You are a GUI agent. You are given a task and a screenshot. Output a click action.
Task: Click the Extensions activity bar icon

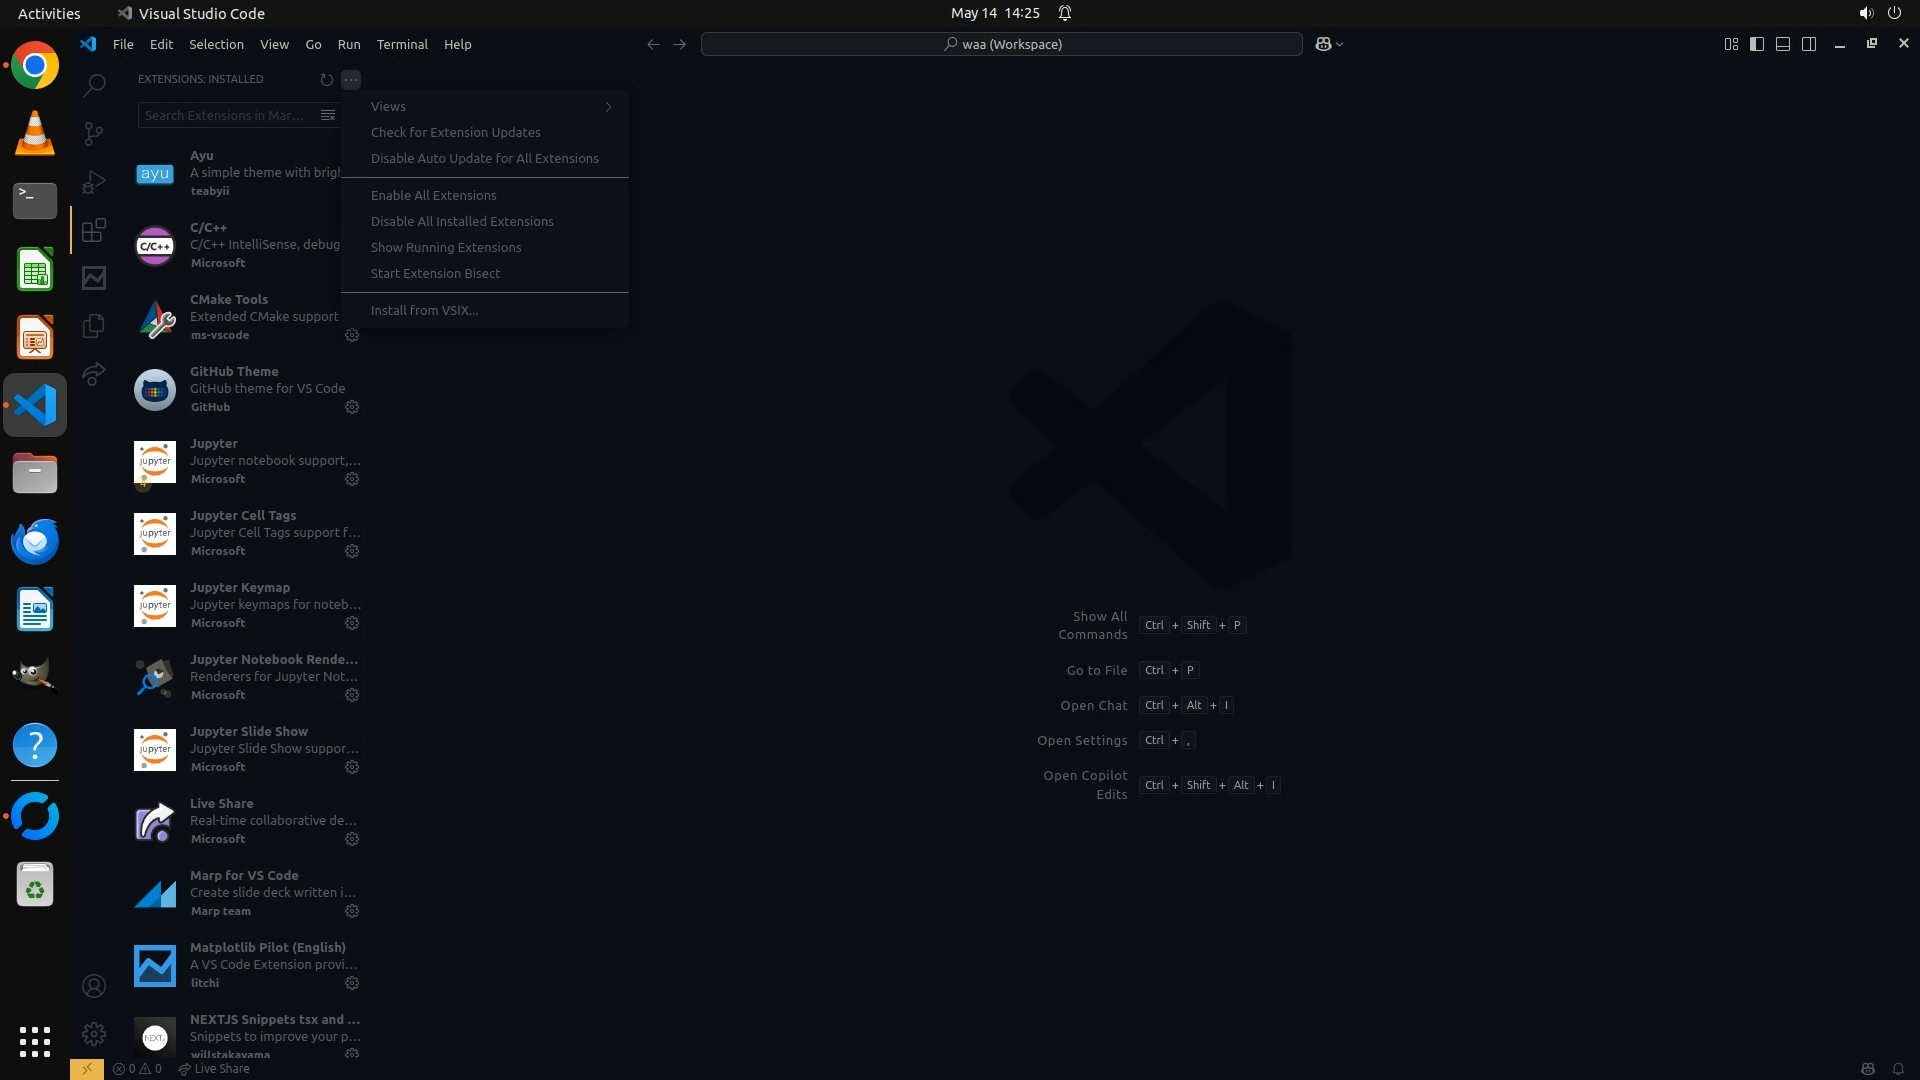coord(94,231)
